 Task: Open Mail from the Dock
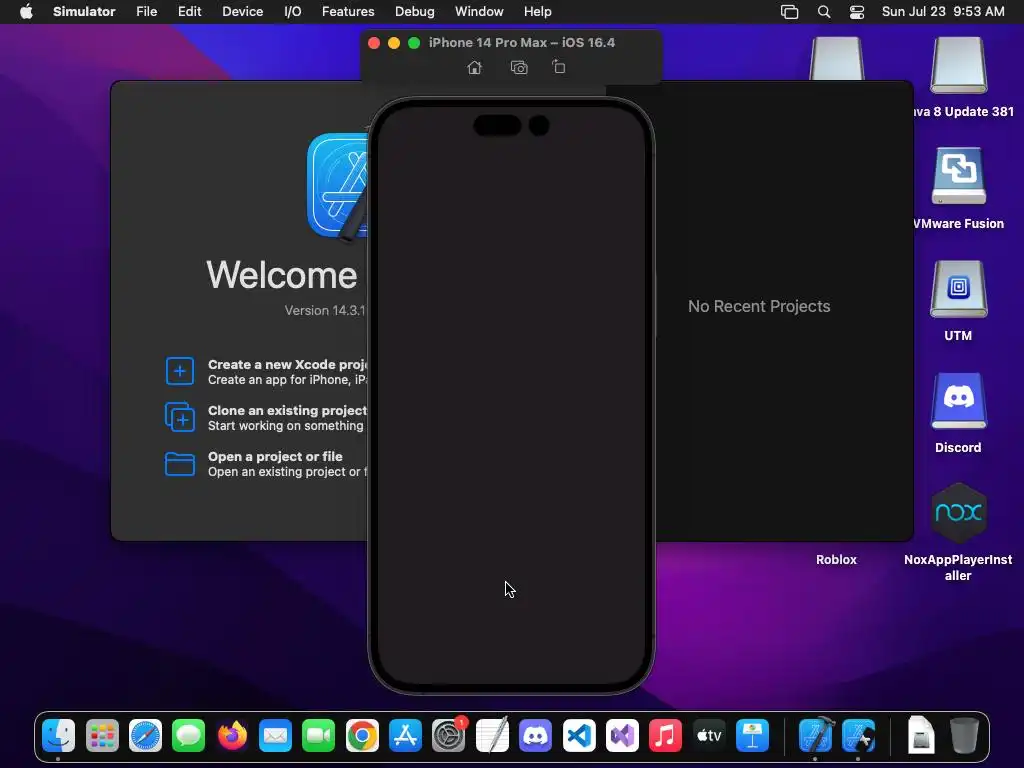click(x=276, y=736)
